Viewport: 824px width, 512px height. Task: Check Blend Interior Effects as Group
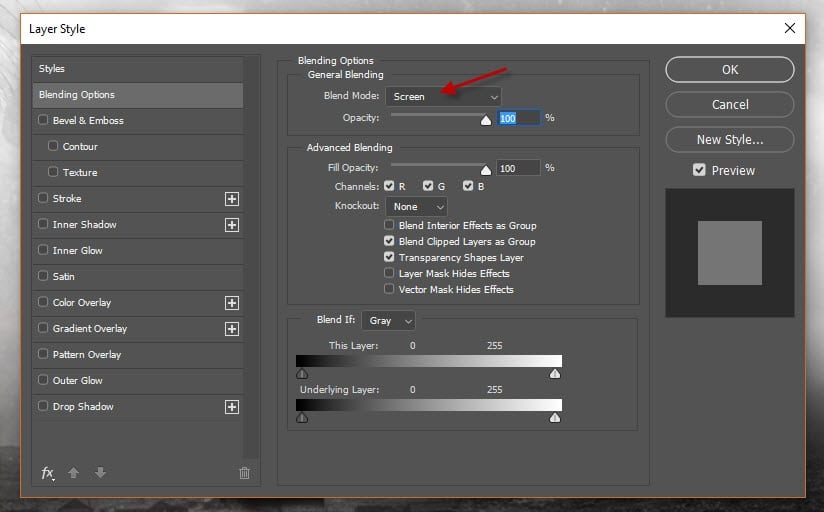pos(389,226)
